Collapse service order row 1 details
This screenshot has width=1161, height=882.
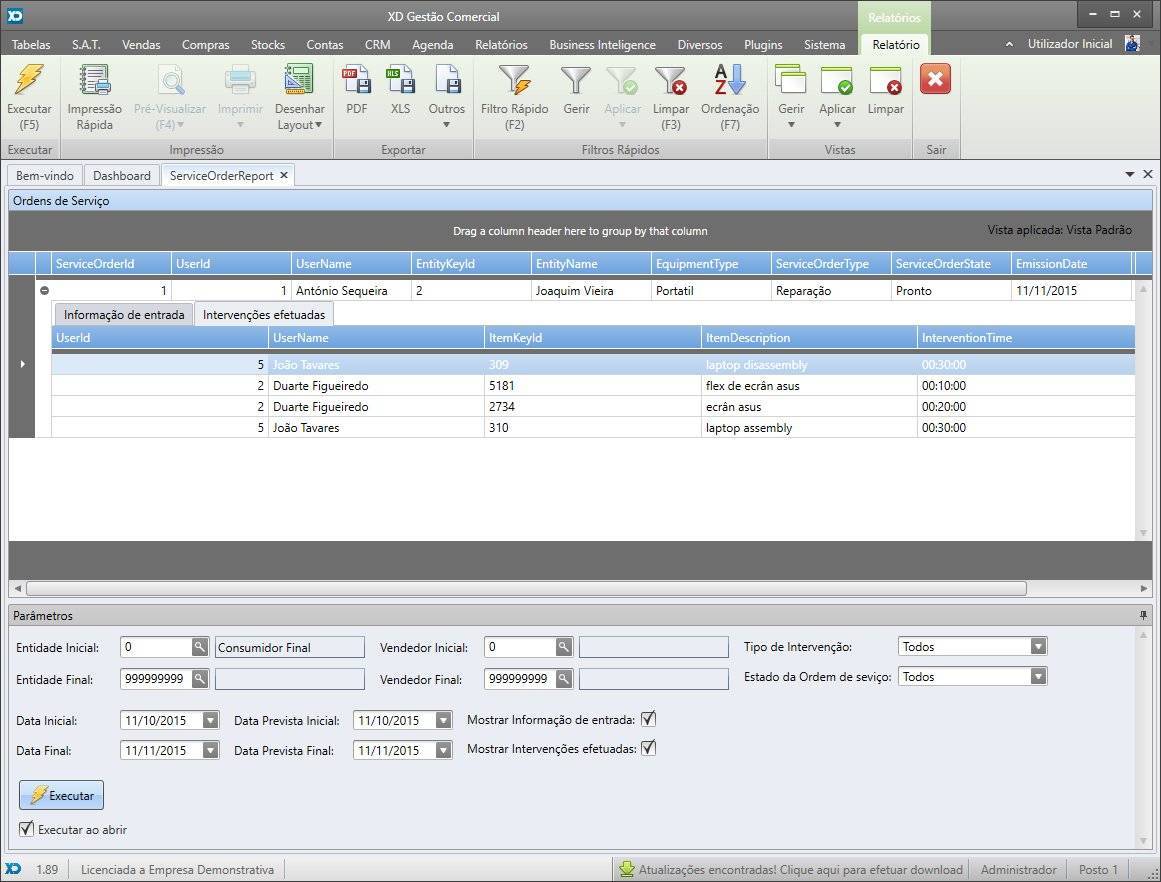click(x=44, y=290)
